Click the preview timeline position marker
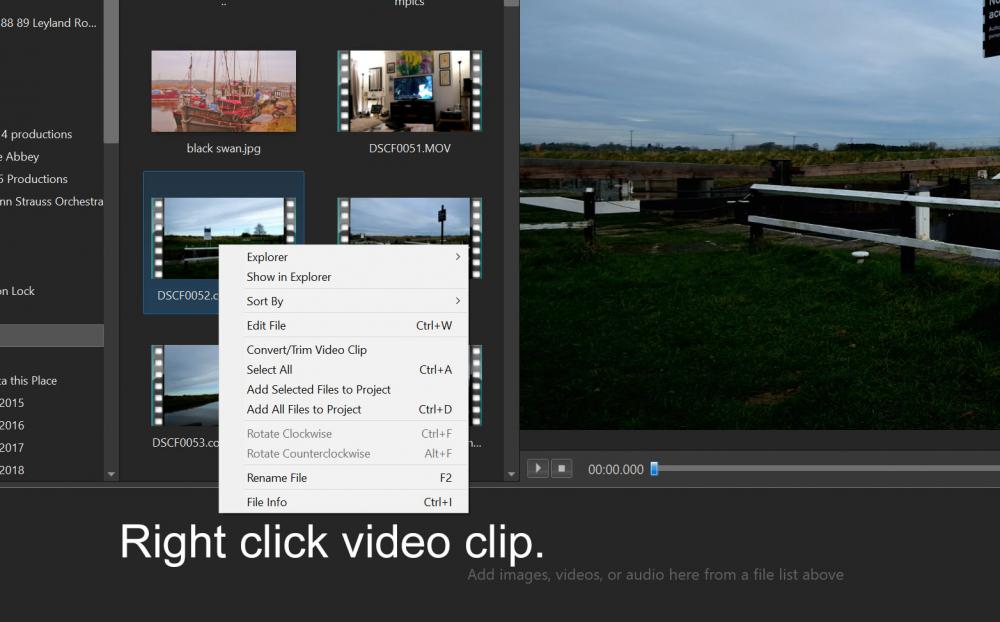This screenshot has height=622, width=1000. (654, 468)
